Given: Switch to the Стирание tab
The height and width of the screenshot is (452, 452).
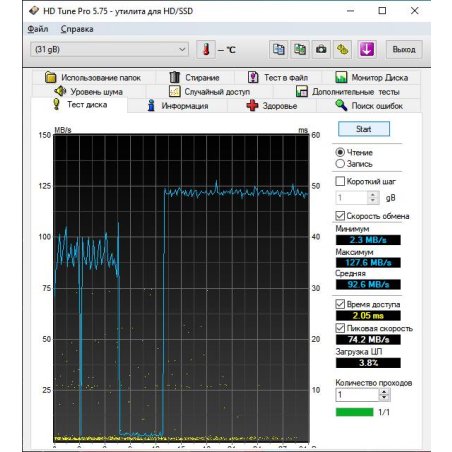Looking at the screenshot, I should click(x=194, y=78).
